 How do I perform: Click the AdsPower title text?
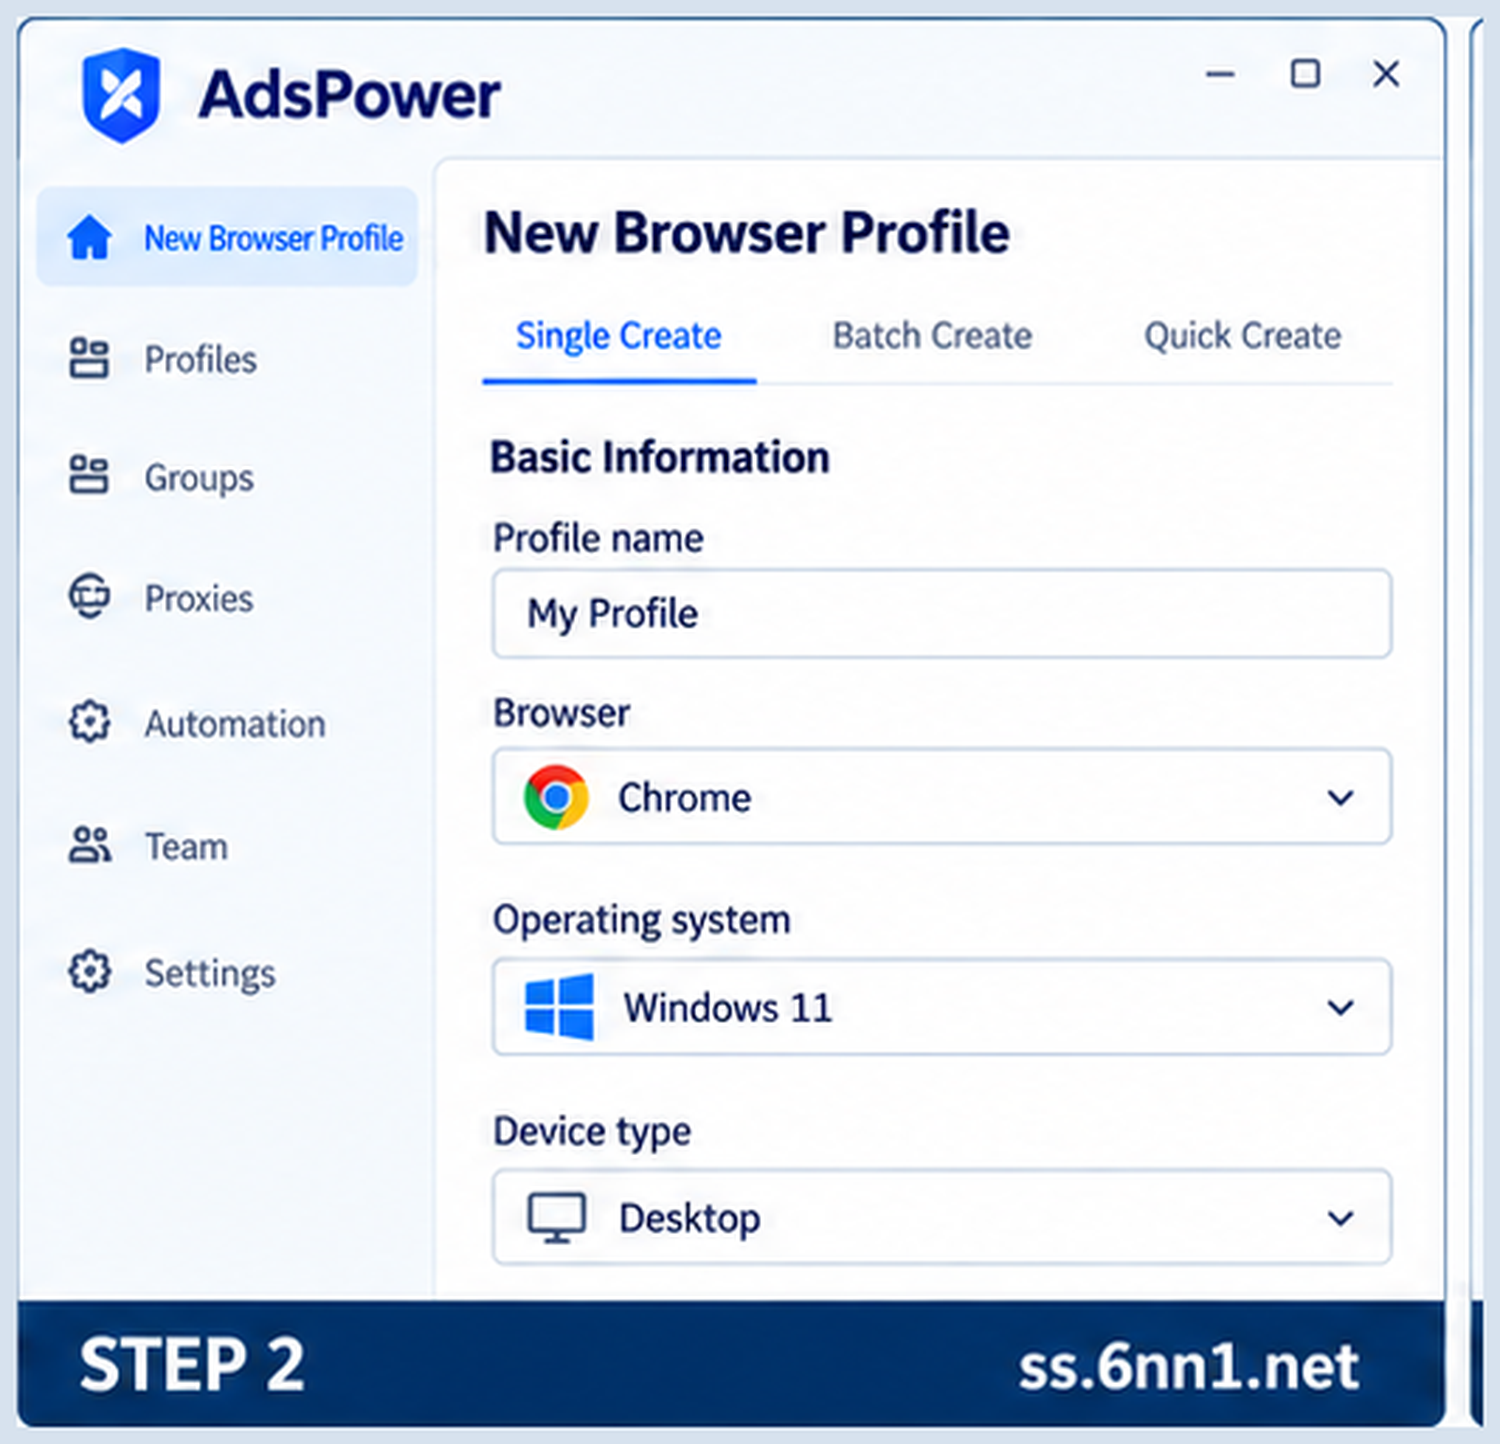click(349, 96)
